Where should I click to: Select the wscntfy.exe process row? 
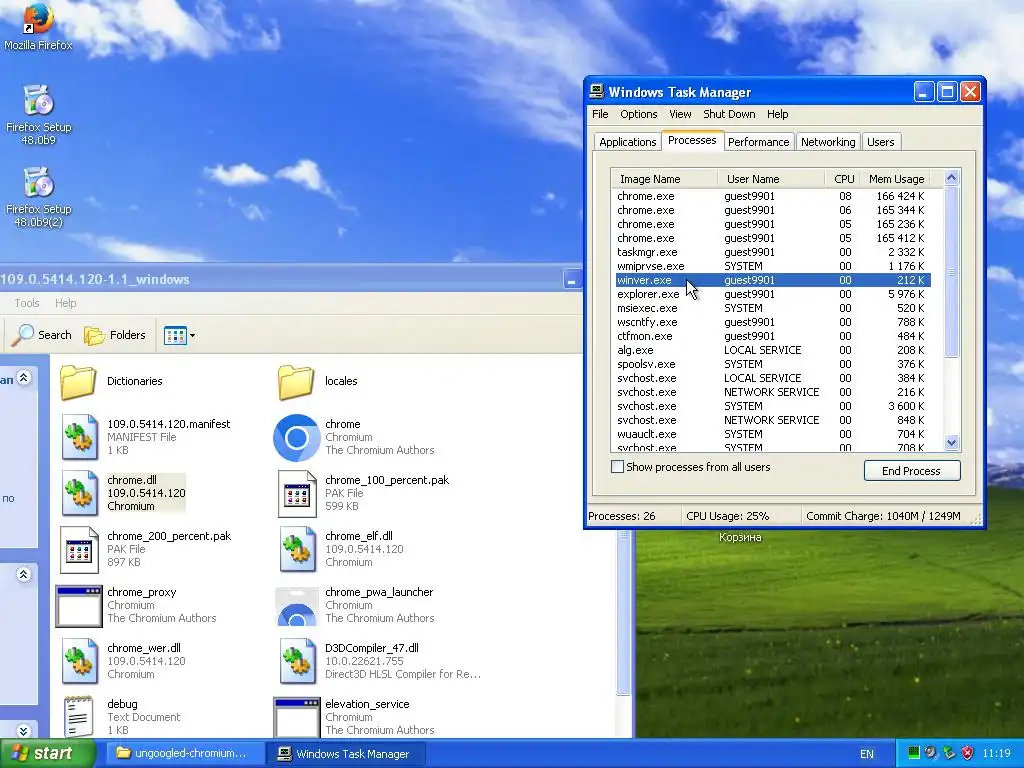[773, 322]
